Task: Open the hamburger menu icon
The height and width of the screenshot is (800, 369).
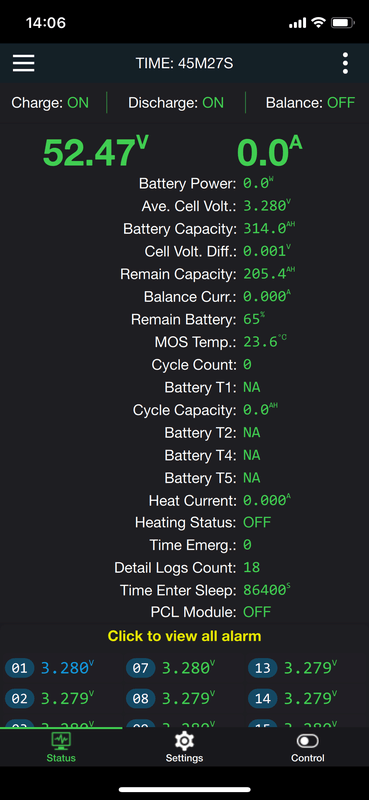Action: click(x=23, y=63)
